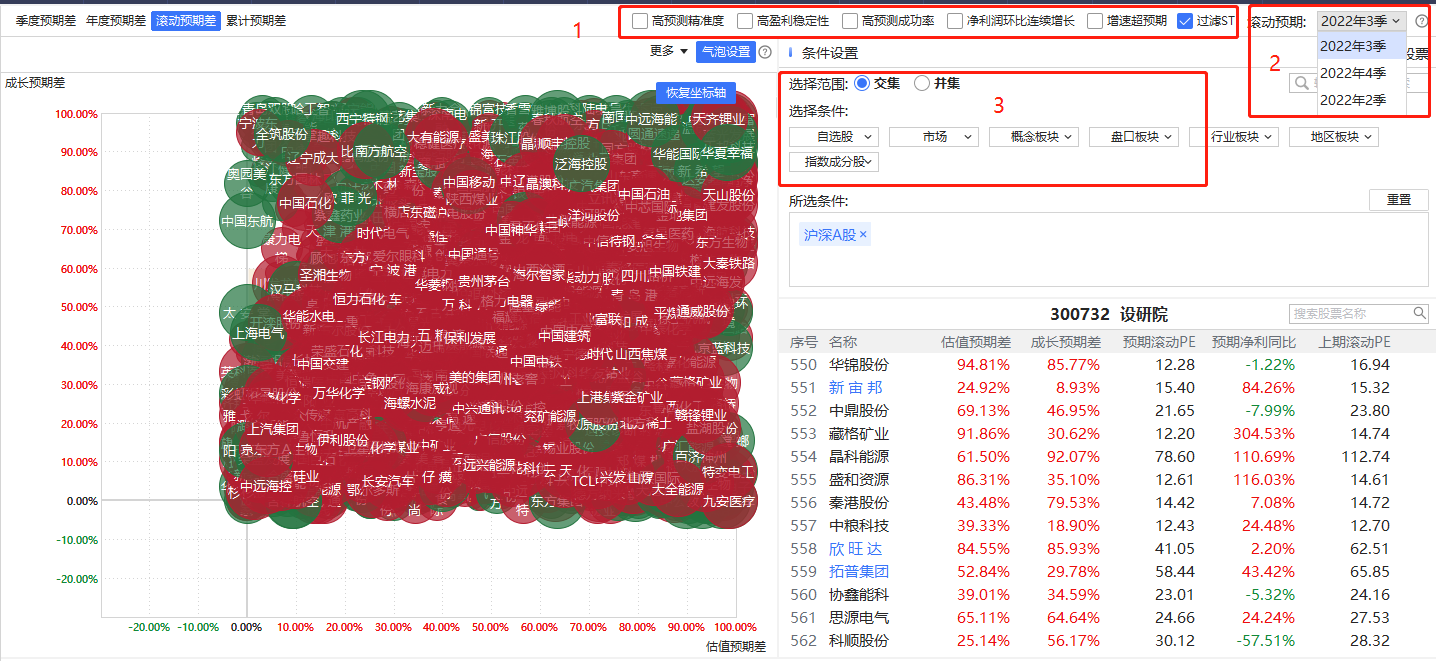Select the 中国移动 bubble in the chart

coord(469,182)
